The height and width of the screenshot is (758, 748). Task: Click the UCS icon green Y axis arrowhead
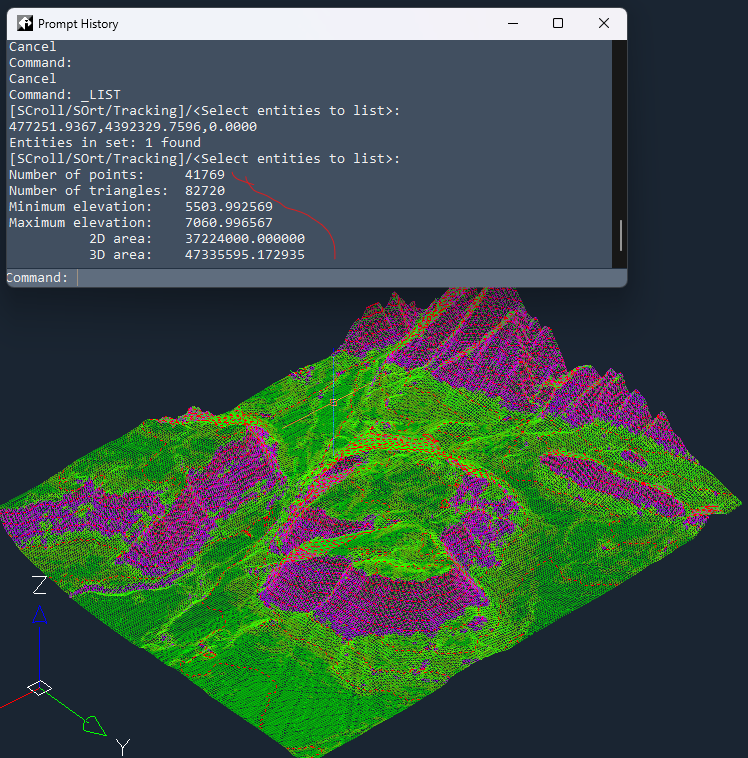93,724
